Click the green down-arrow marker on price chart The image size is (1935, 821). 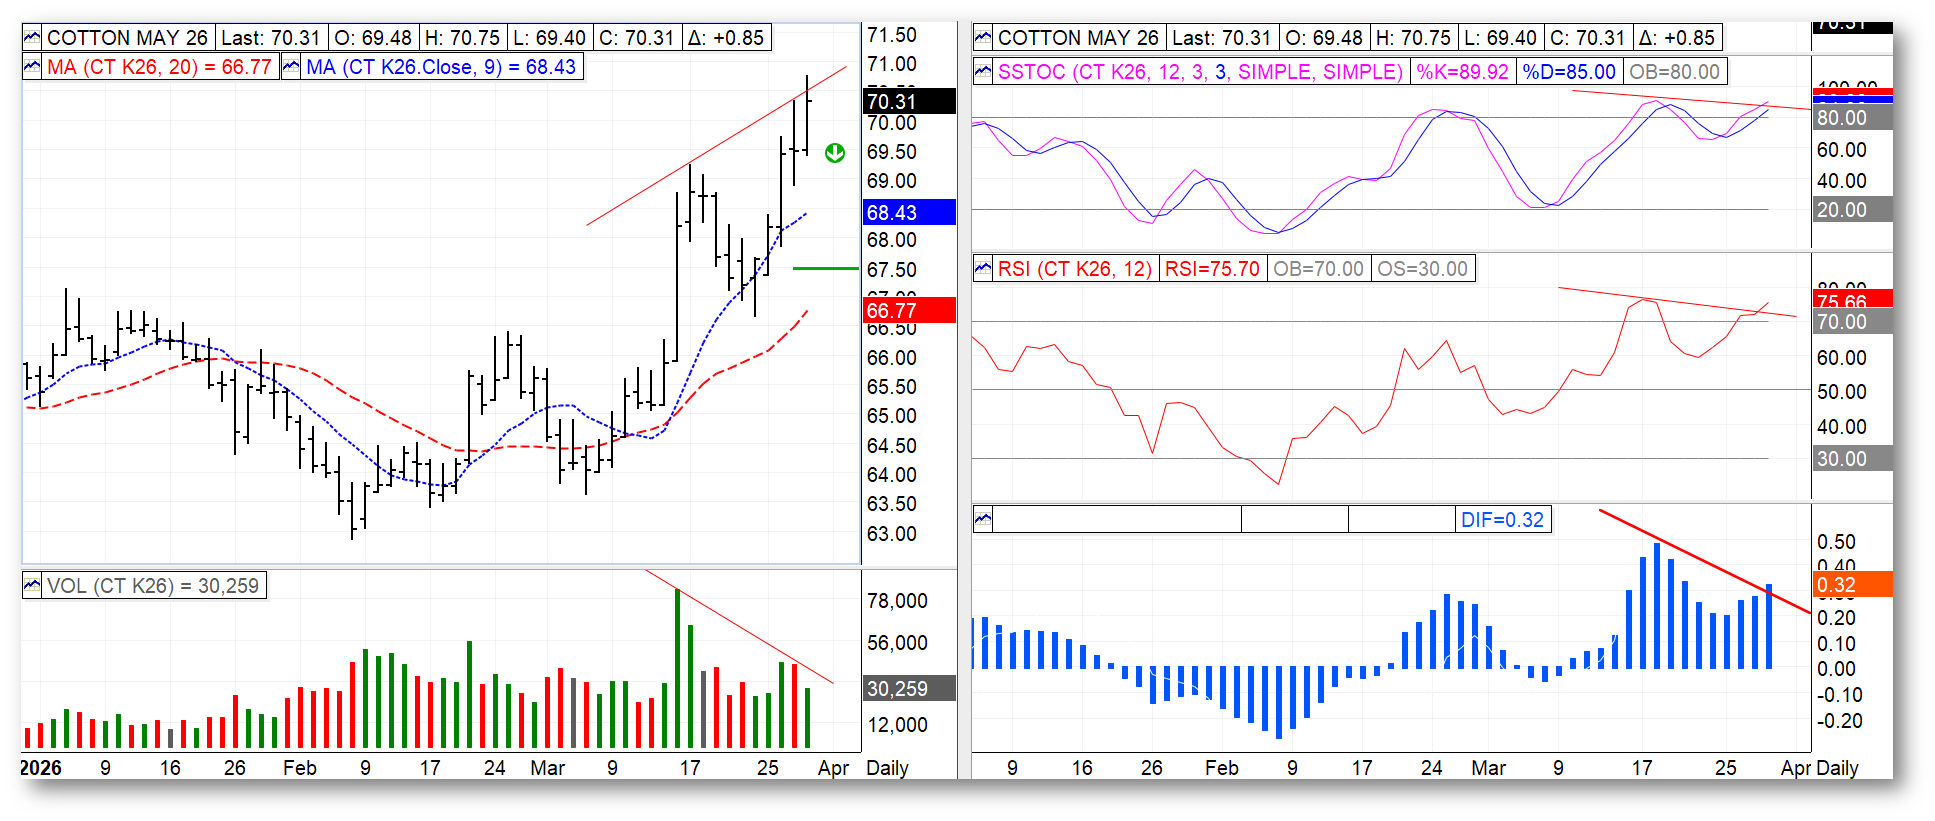[x=835, y=153]
